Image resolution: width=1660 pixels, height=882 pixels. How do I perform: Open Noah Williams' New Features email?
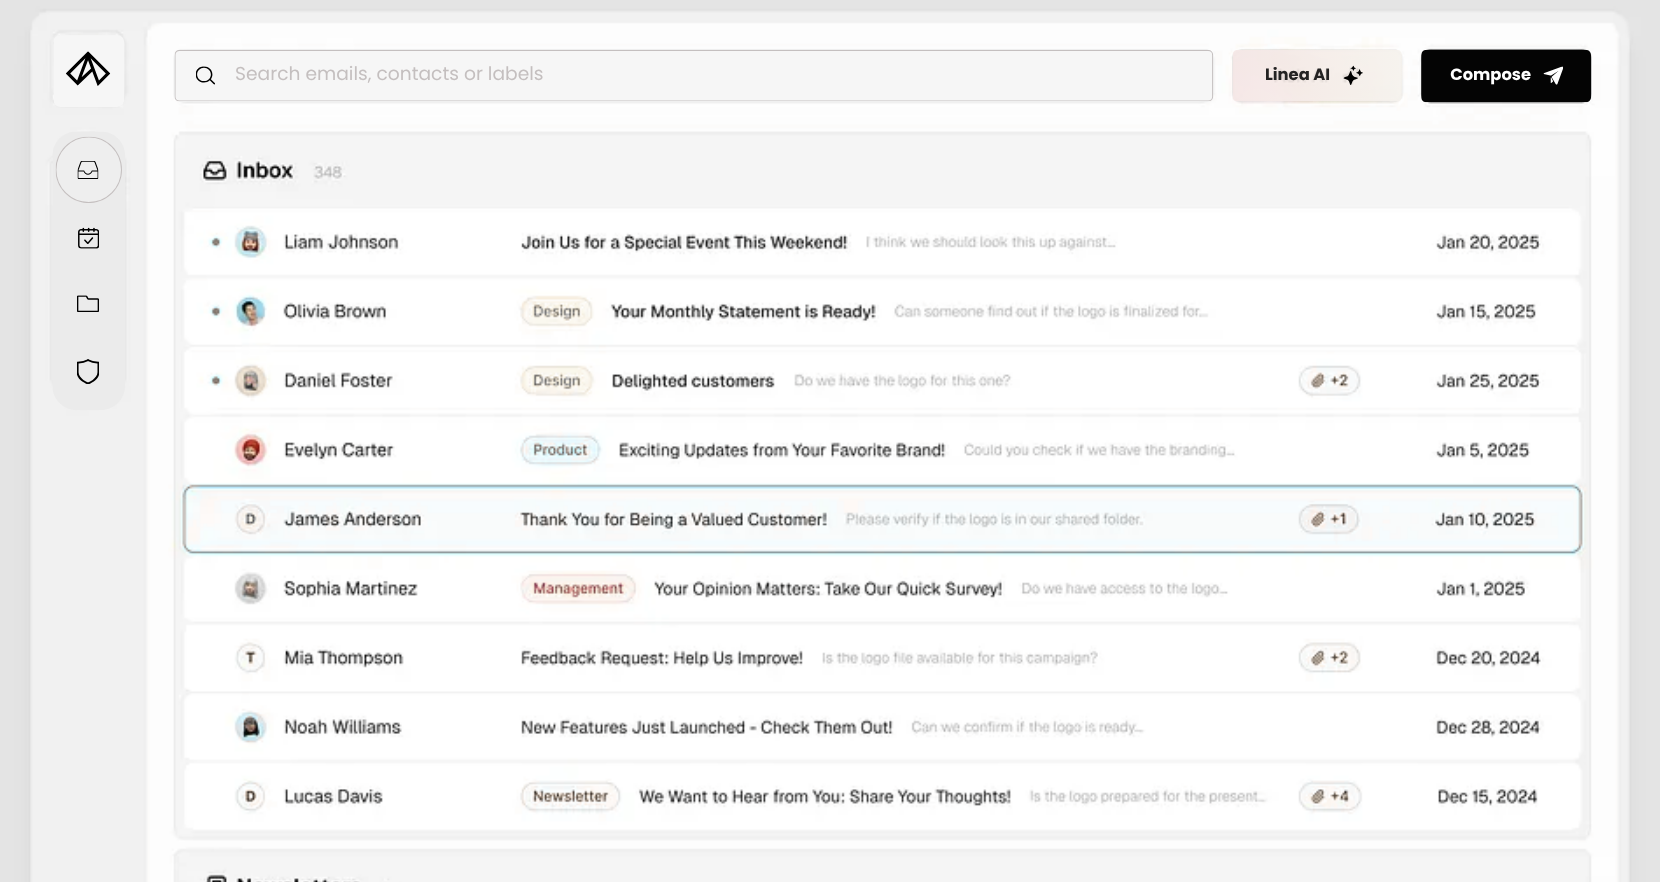pyautogui.click(x=882, y=727)
